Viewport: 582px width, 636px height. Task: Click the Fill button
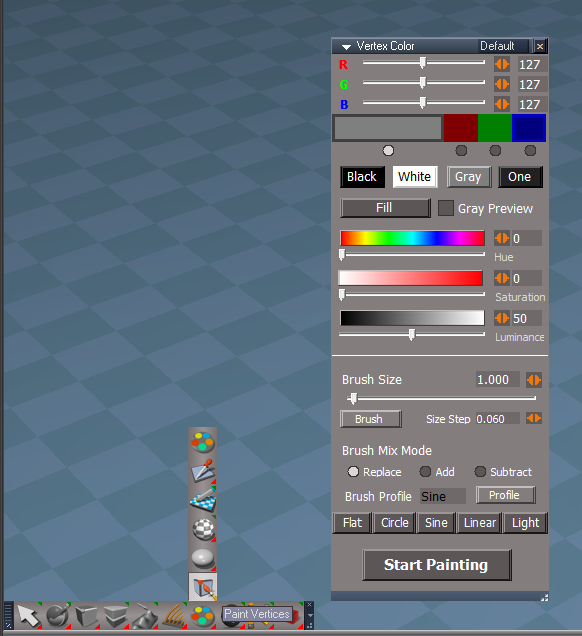tap(384, 208)
